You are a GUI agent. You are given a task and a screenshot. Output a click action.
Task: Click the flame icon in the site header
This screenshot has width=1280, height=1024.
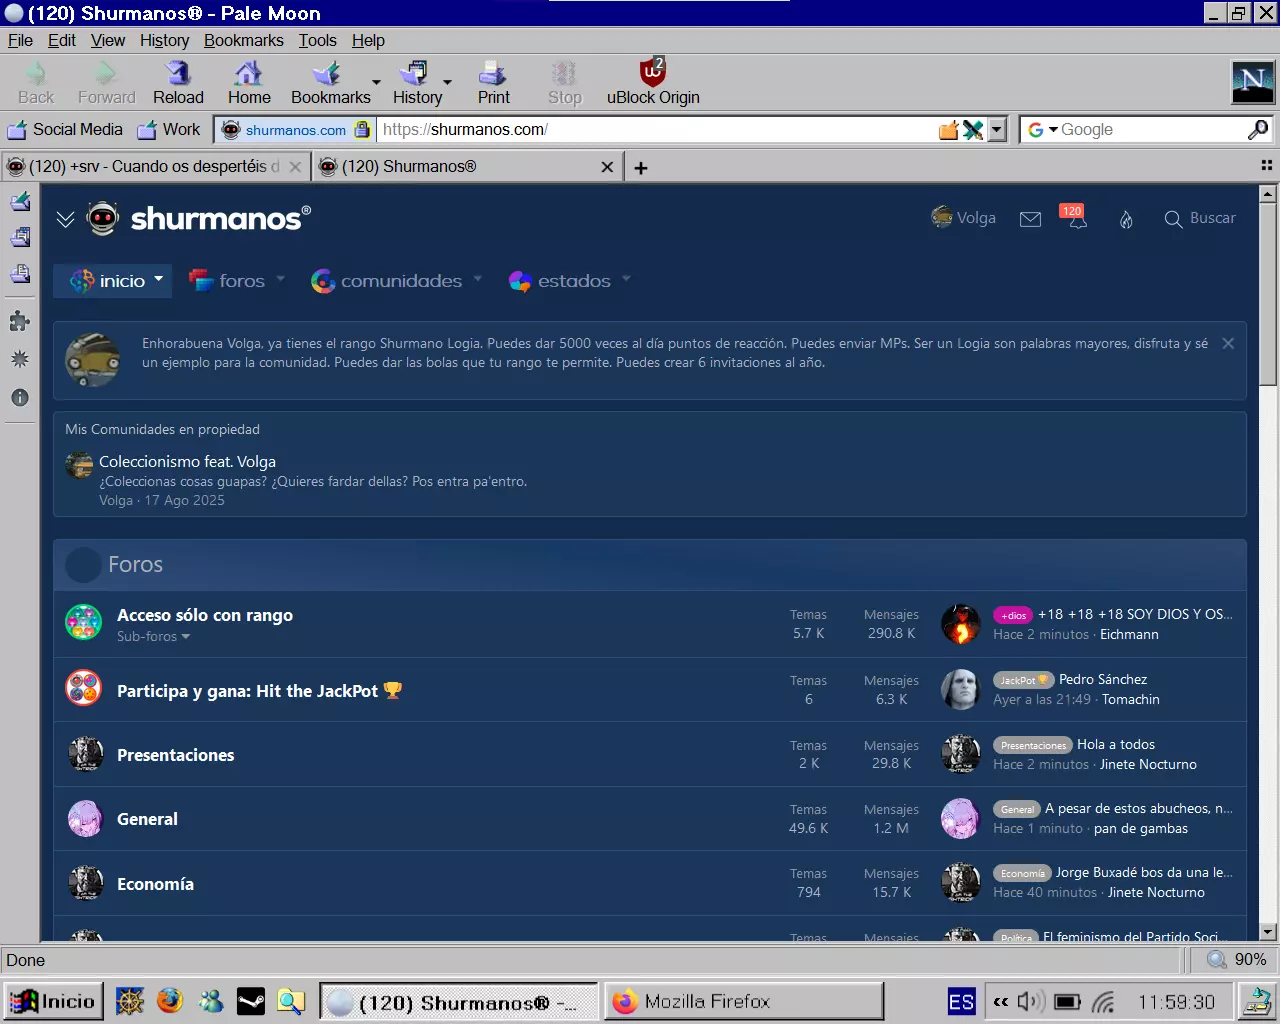[1126, 219]
